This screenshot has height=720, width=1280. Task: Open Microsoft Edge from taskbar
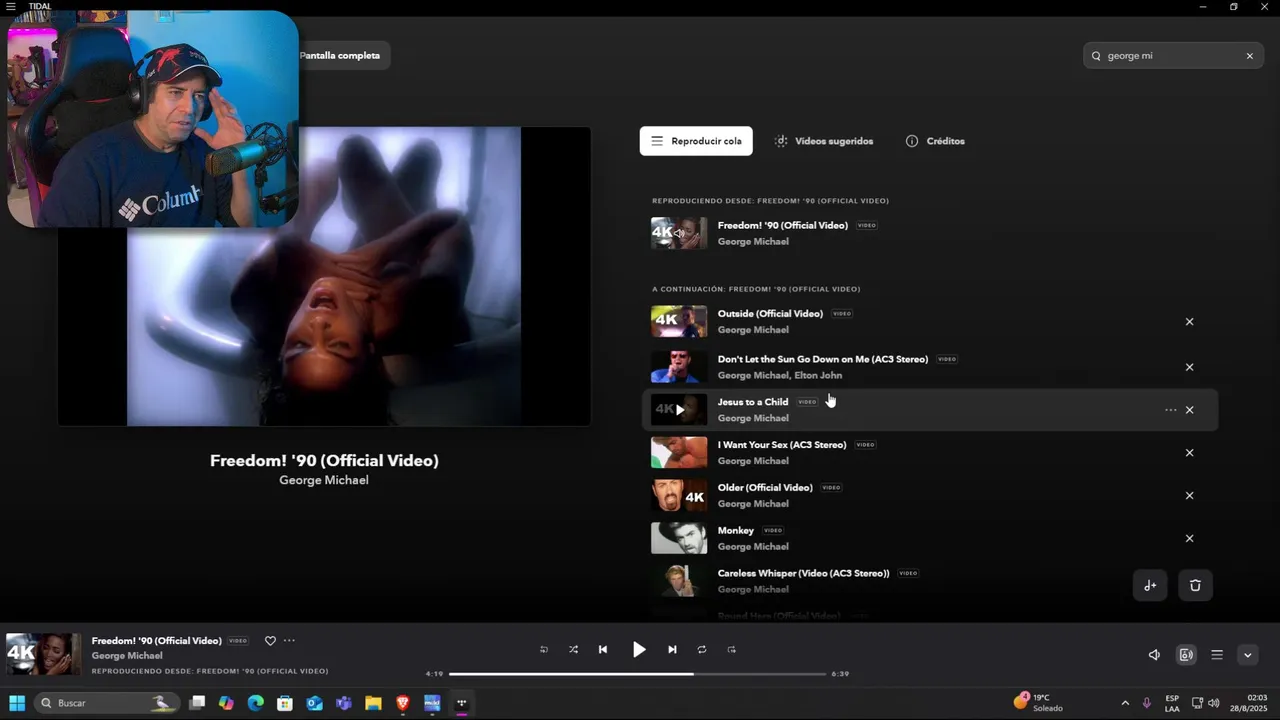click(255, 703)
